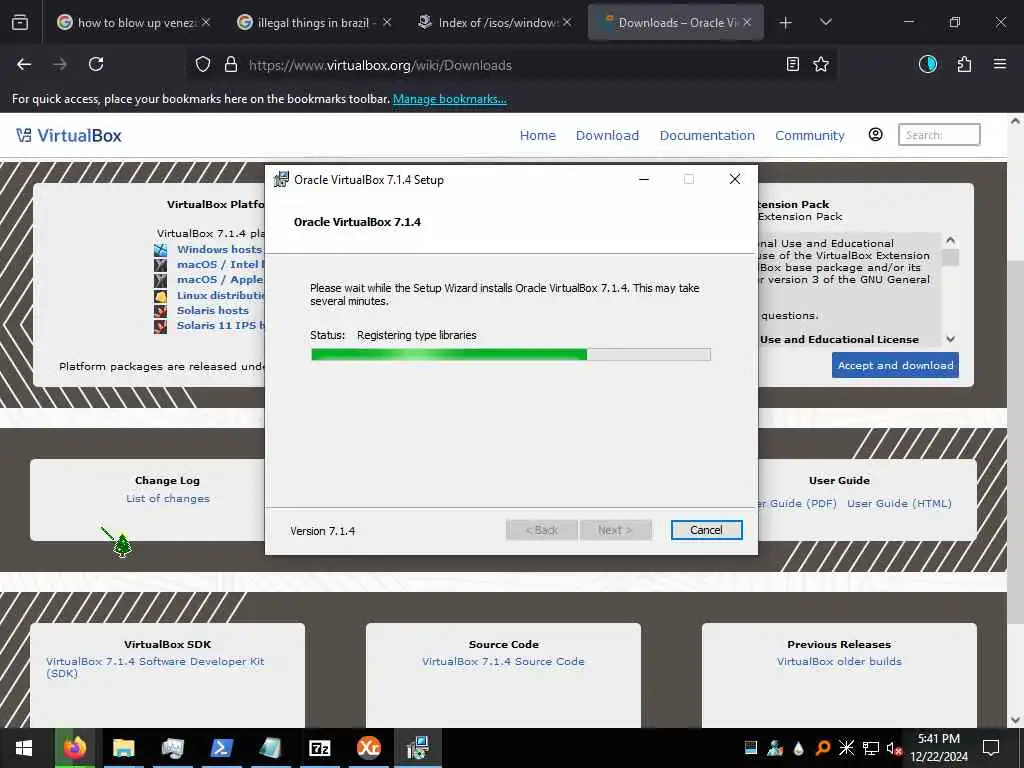The image size is (1024, 768).
Task: Click the magnifier search tray icon
Action: point(823,748)
